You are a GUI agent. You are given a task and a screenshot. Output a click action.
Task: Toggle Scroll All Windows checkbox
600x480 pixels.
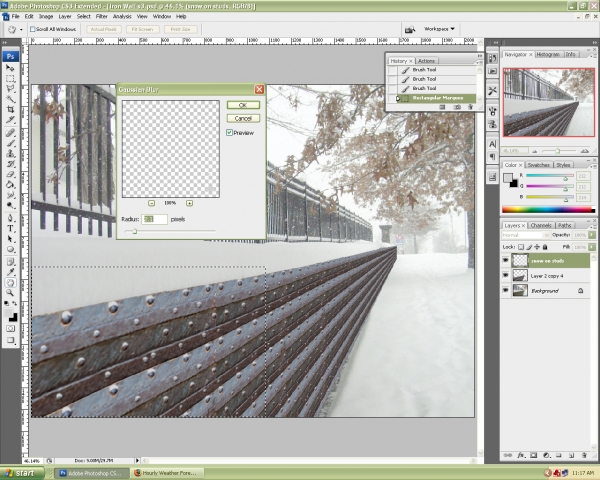[33, 29]
